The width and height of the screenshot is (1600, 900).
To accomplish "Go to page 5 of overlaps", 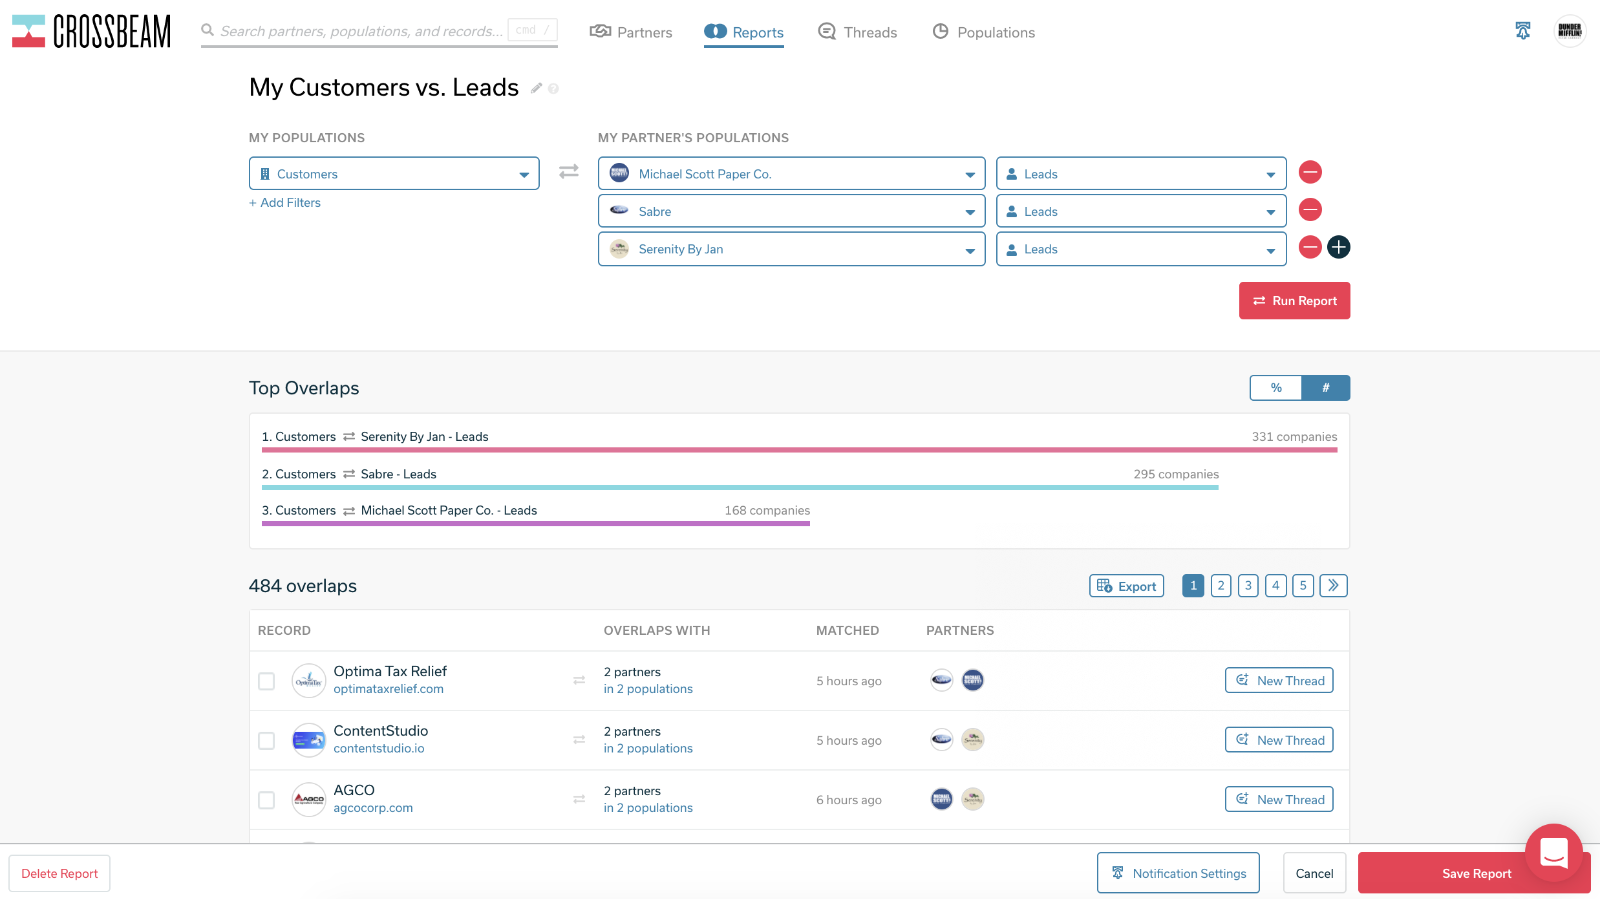I will tap(1303, 586).
